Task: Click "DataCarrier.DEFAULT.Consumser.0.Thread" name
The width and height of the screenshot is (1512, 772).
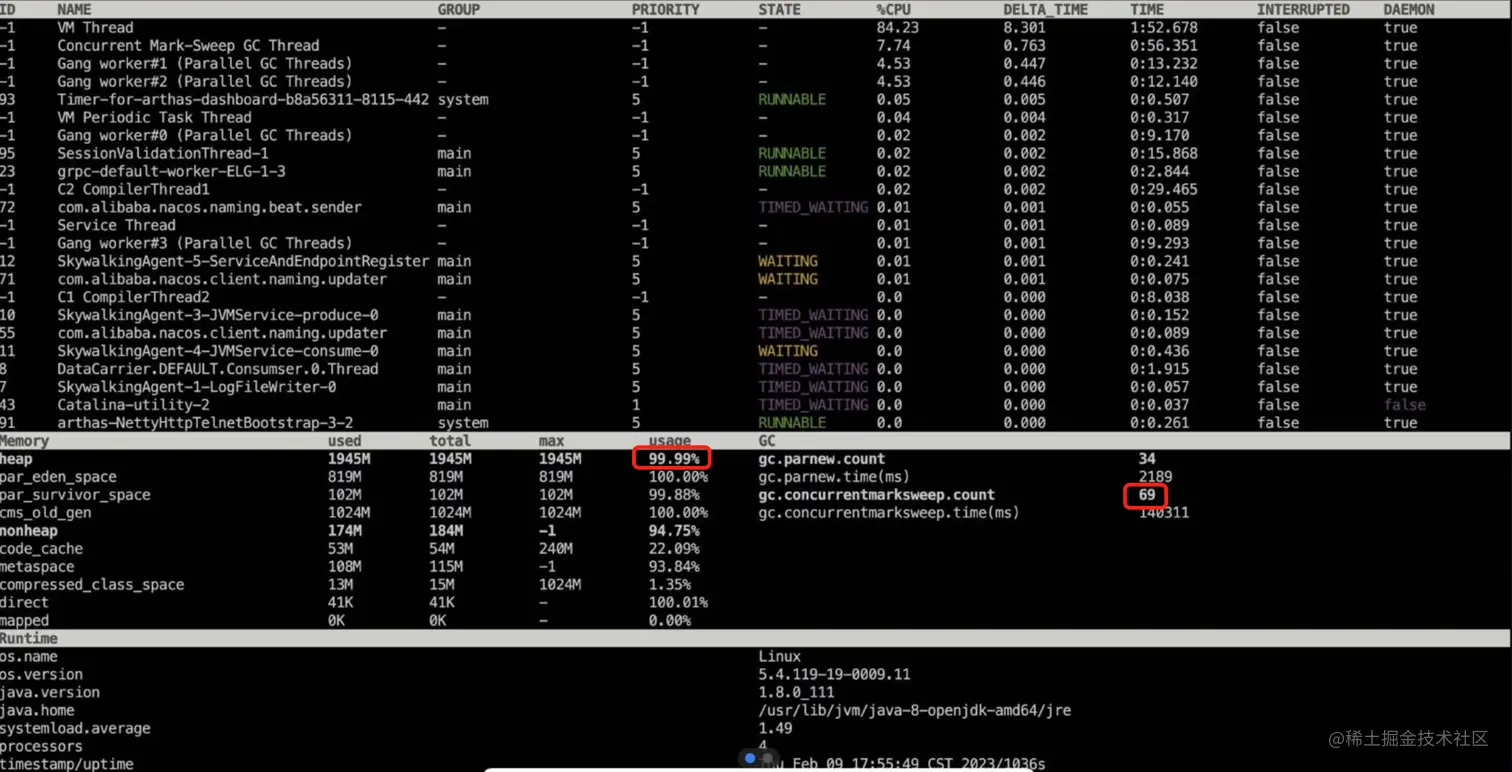Action: click(x=217, y=369)
